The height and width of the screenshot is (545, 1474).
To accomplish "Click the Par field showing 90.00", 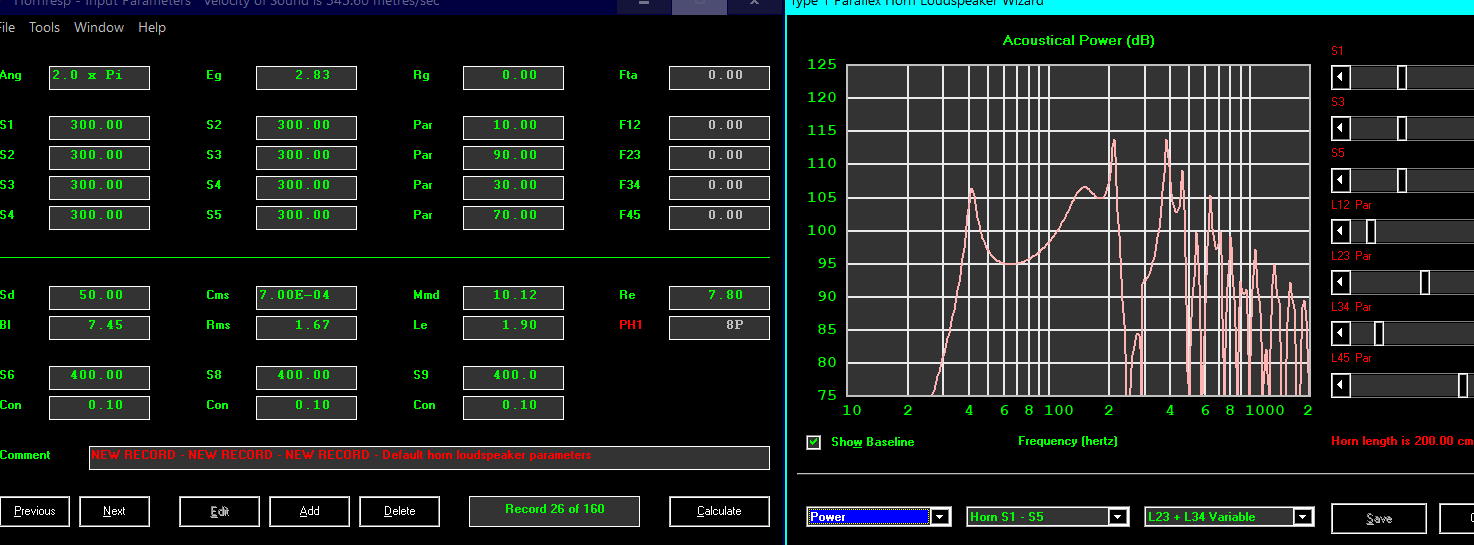I will point(513,157).
